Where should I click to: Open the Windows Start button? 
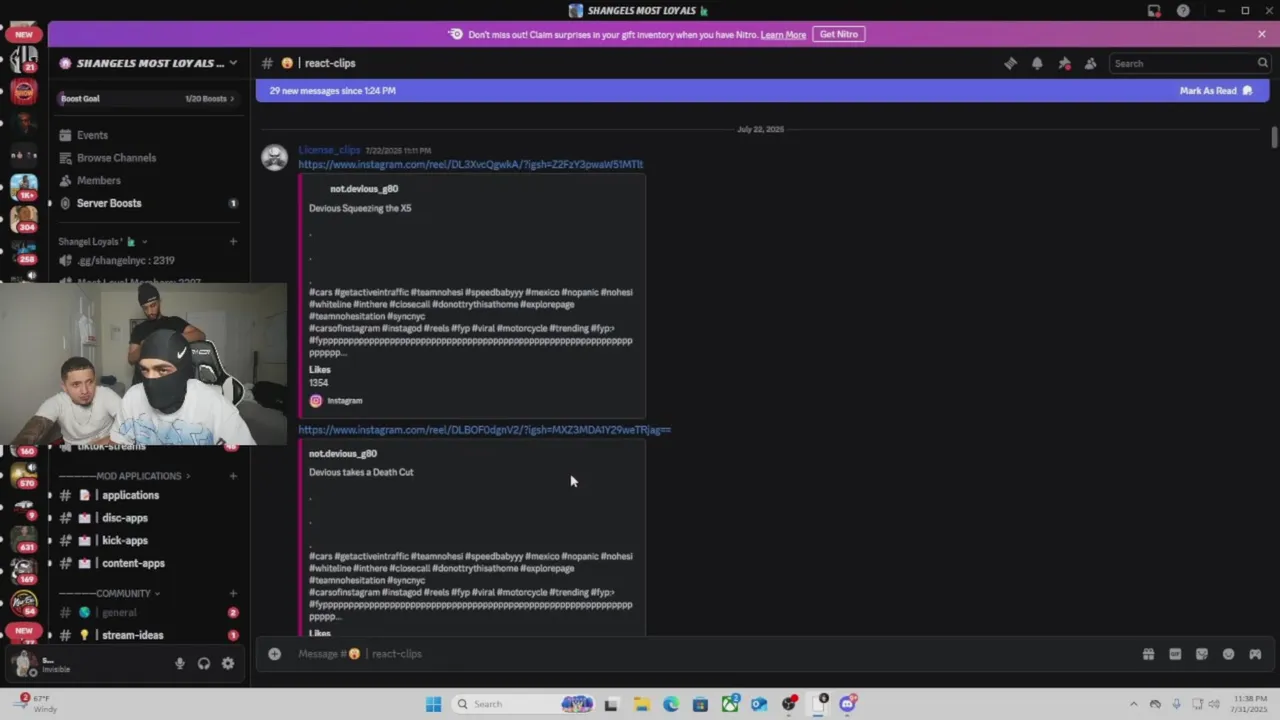[433, 704]
